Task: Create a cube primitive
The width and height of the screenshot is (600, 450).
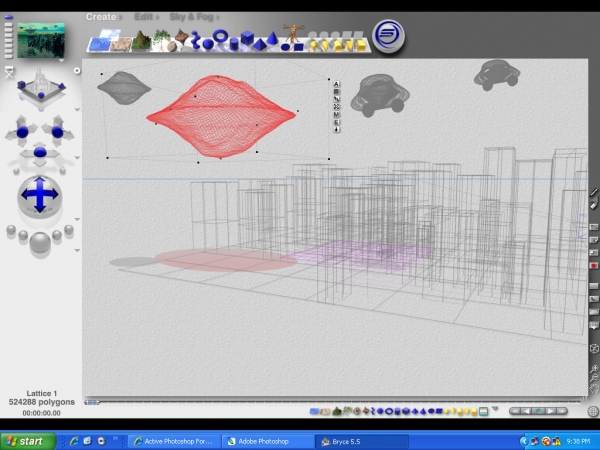Action: [247, 37]
